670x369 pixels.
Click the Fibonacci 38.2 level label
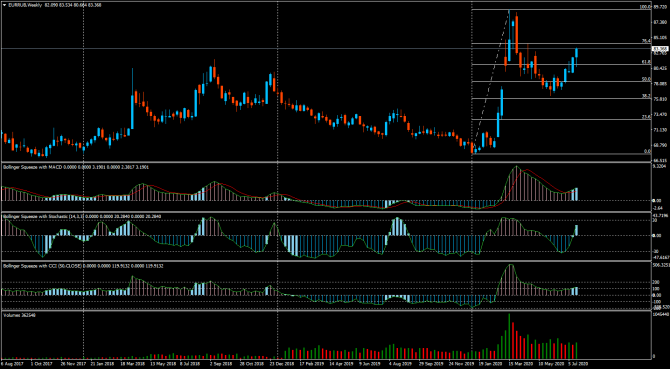646,96
